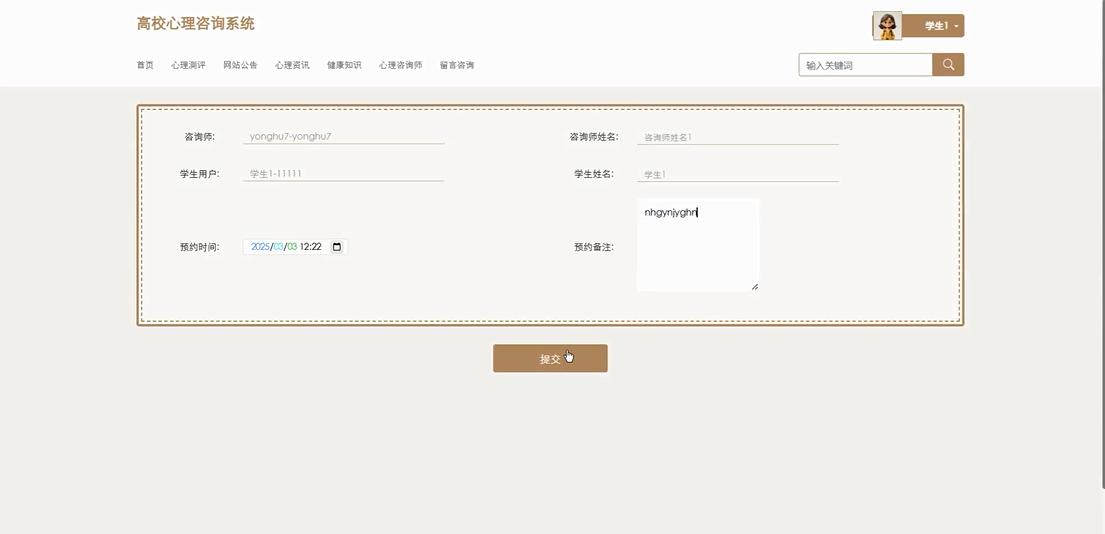The width and height of the screenshot is (1105, 534).
Task: Click the 咨询师 yonghu7 field
Action: click(343, 136)
